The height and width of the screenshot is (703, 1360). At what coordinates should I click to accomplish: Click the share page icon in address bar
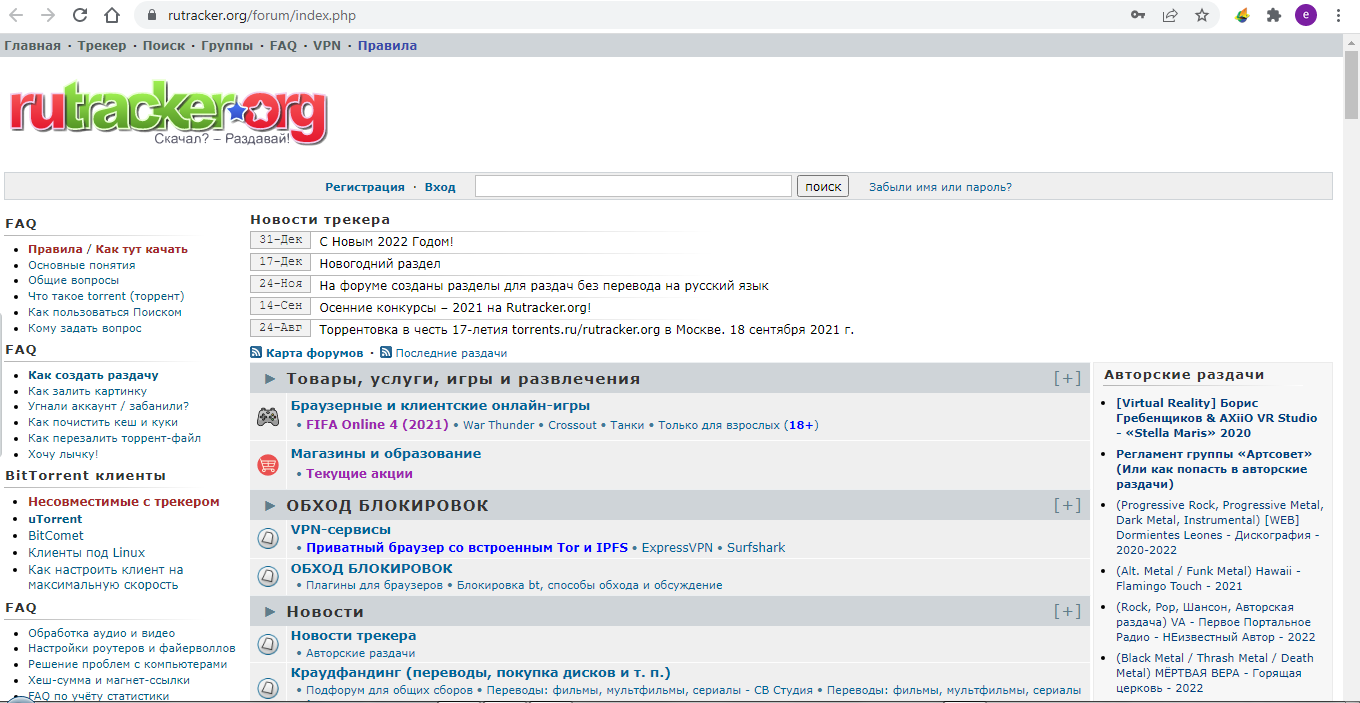pos(1170,15)
